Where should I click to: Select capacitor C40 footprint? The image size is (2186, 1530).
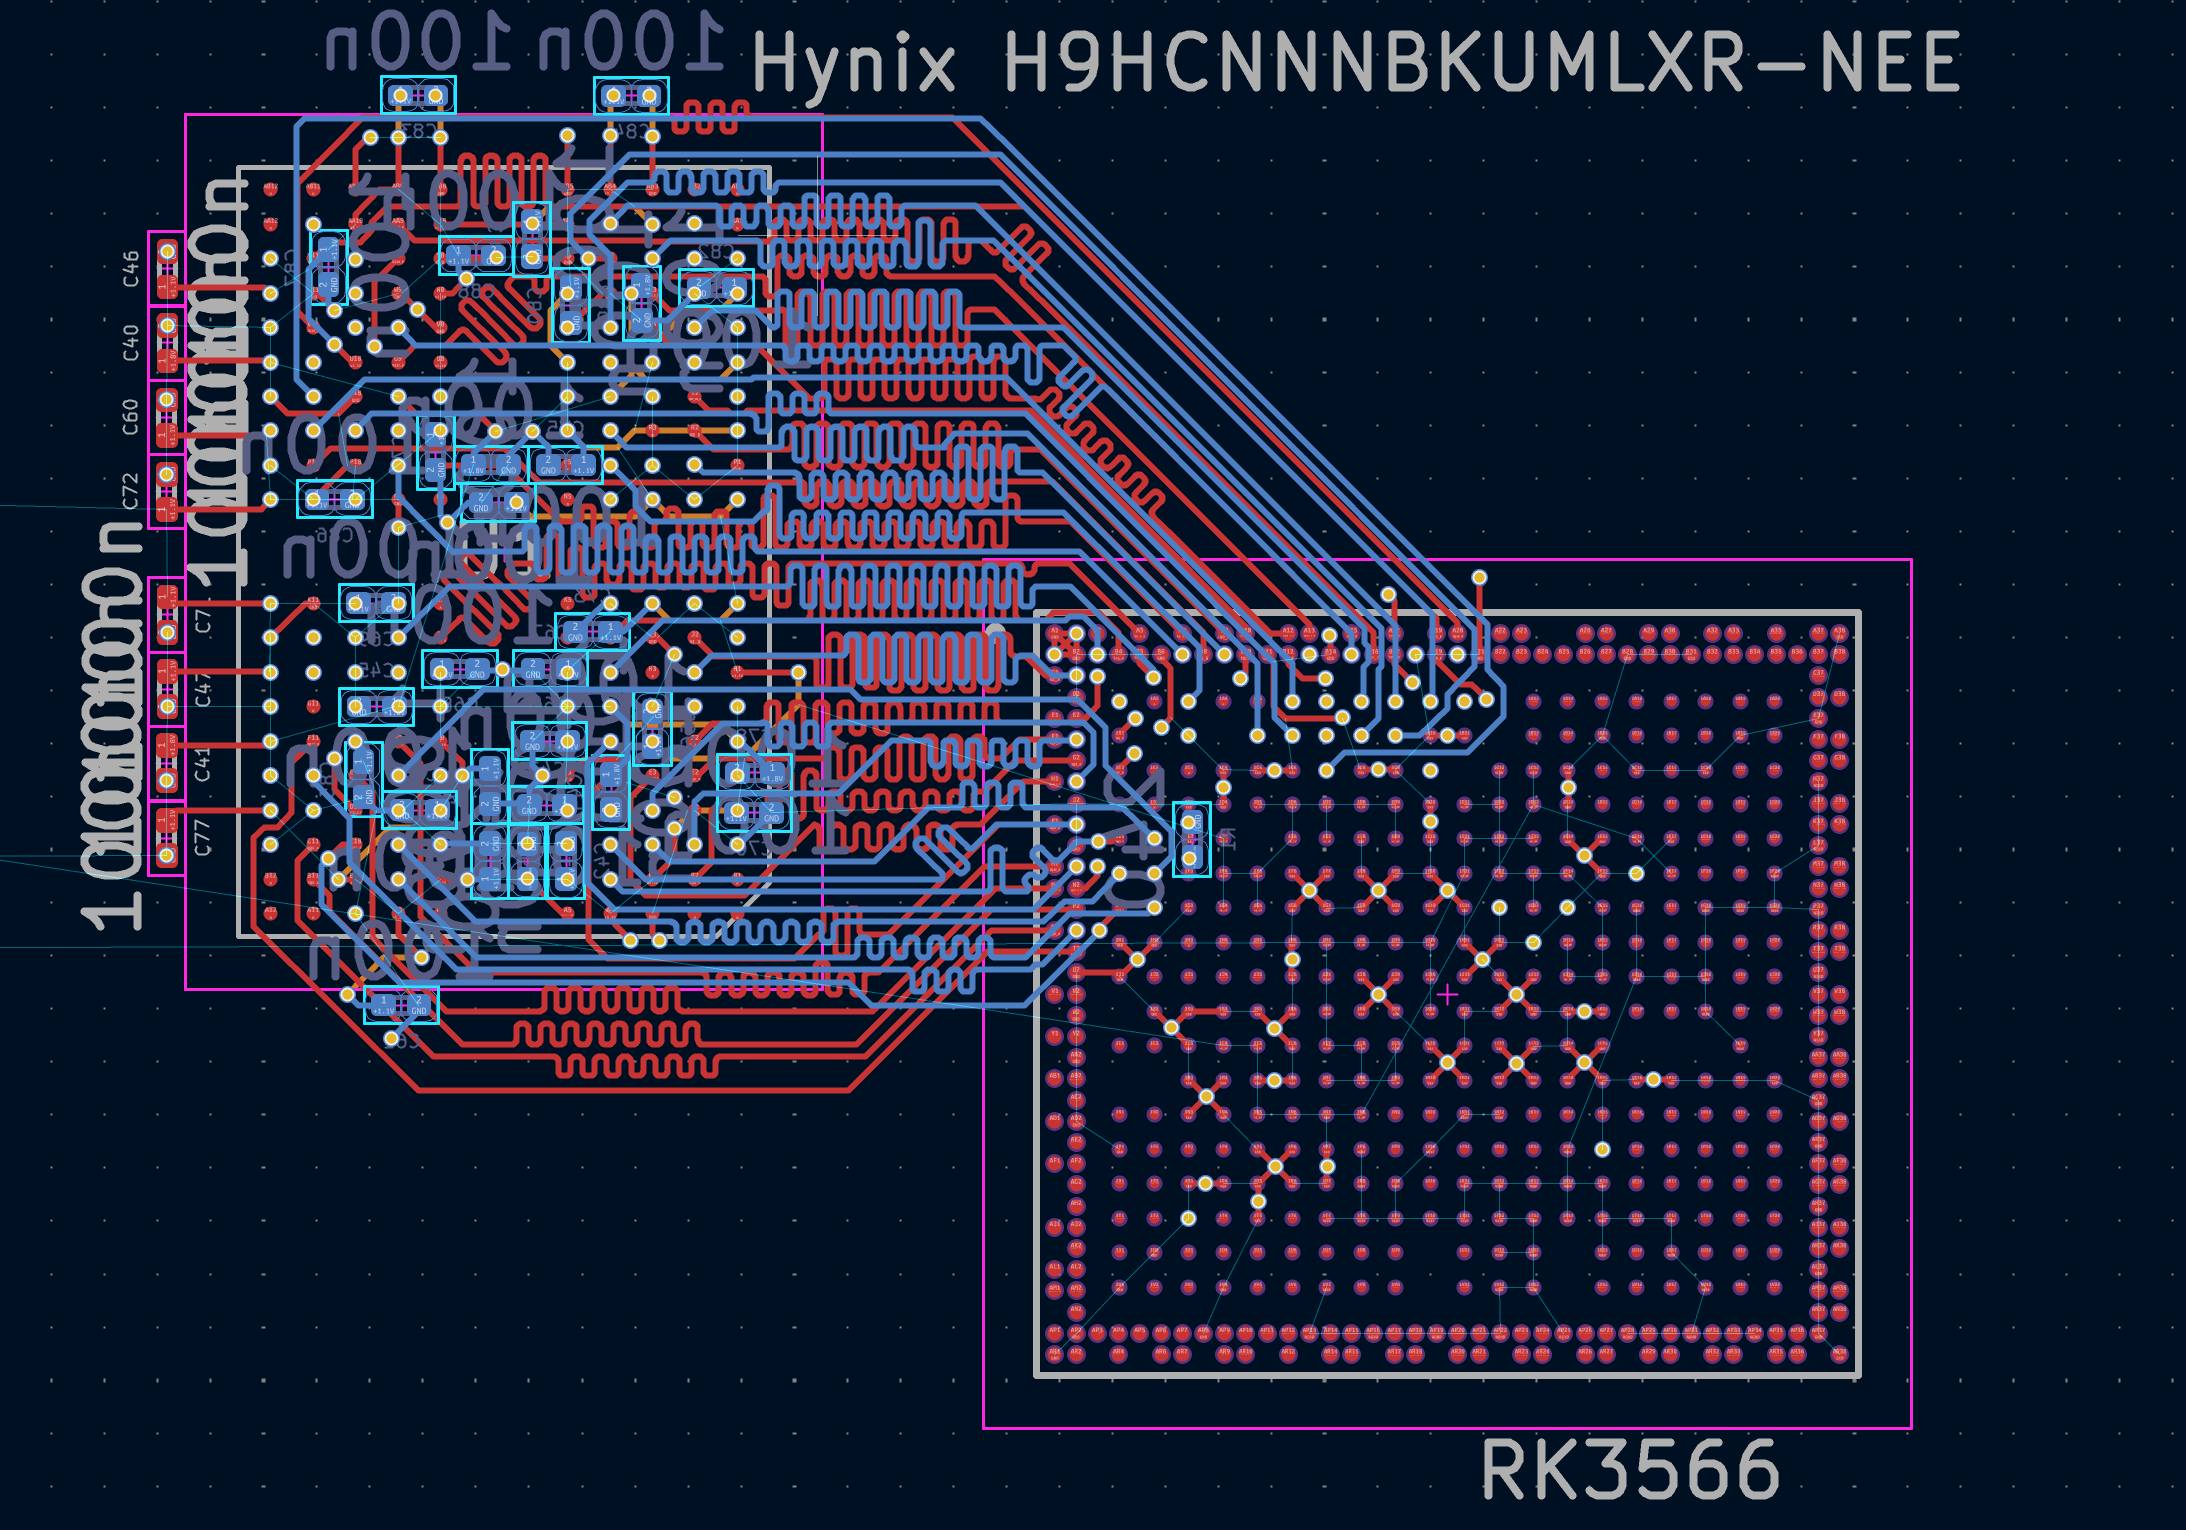(167, 343)
